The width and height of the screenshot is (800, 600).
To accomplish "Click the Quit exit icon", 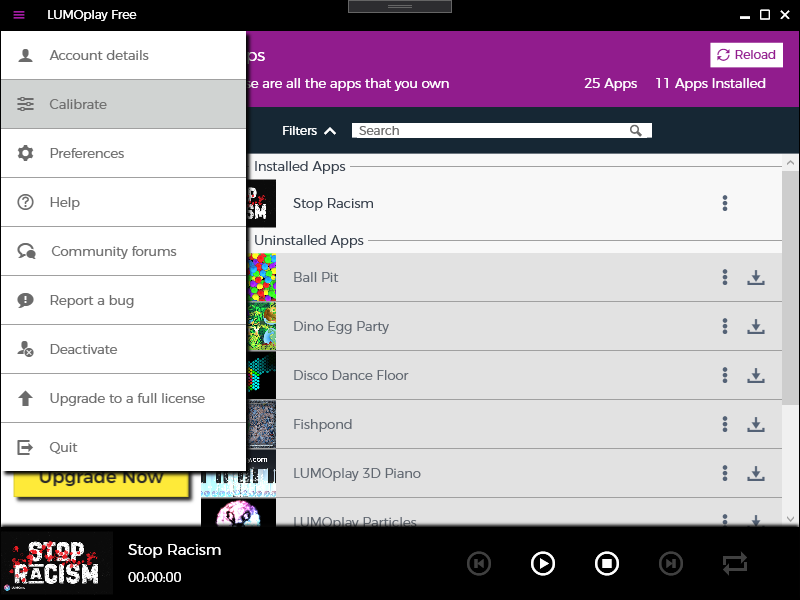I will point(25,447).
